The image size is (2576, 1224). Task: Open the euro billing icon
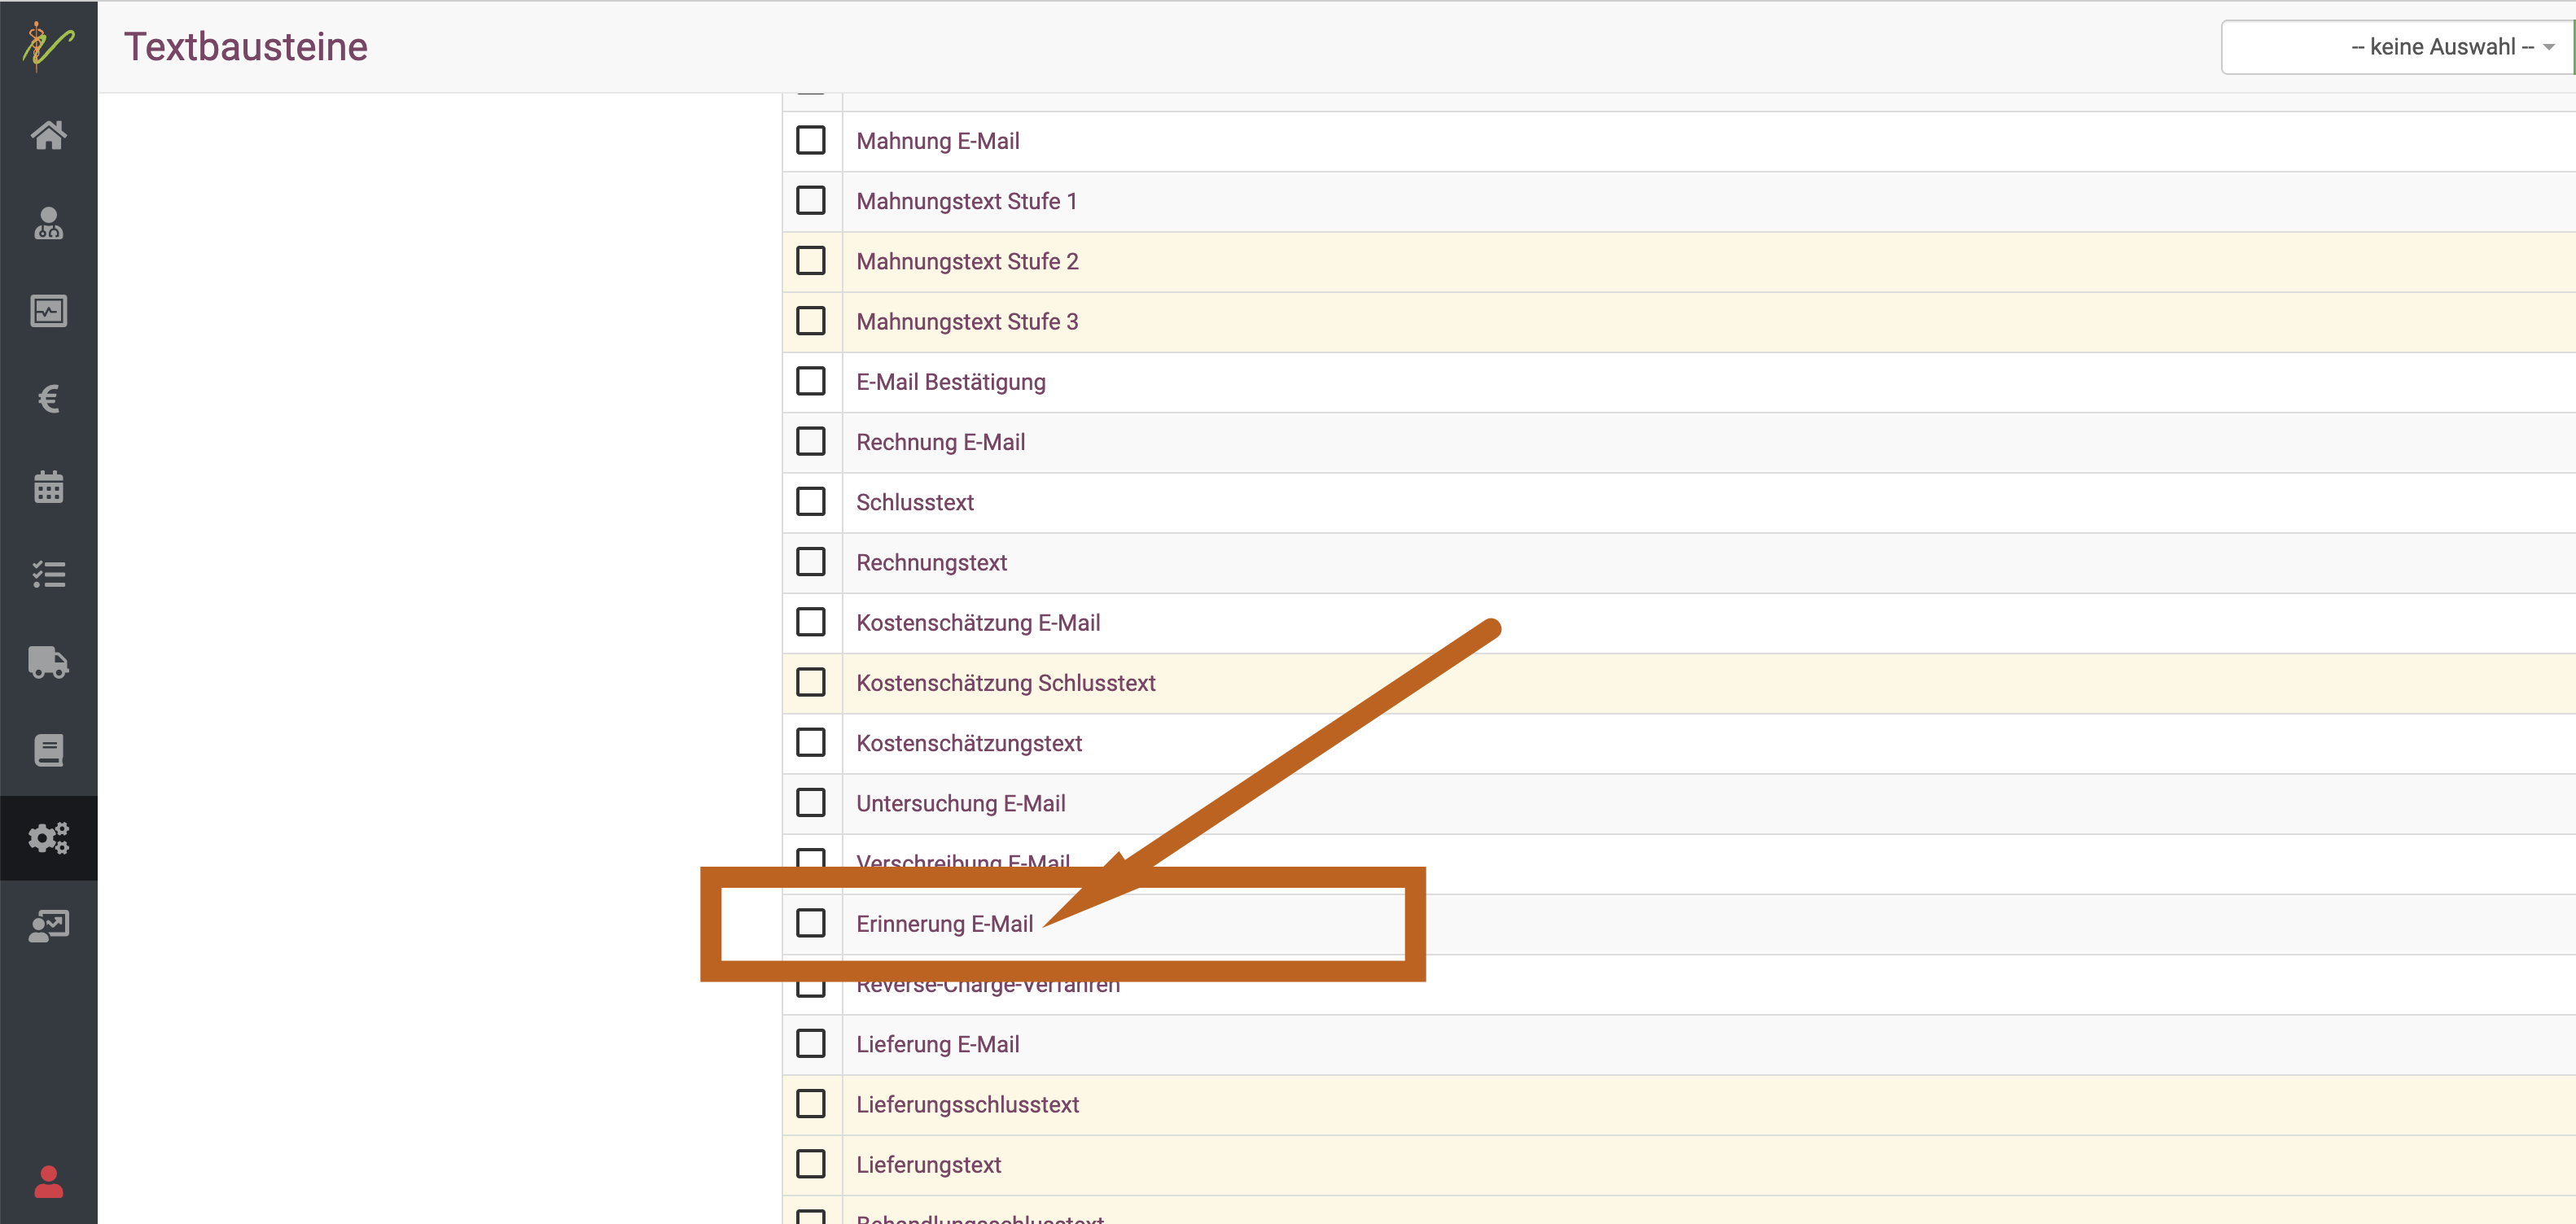tap(48, 399)
